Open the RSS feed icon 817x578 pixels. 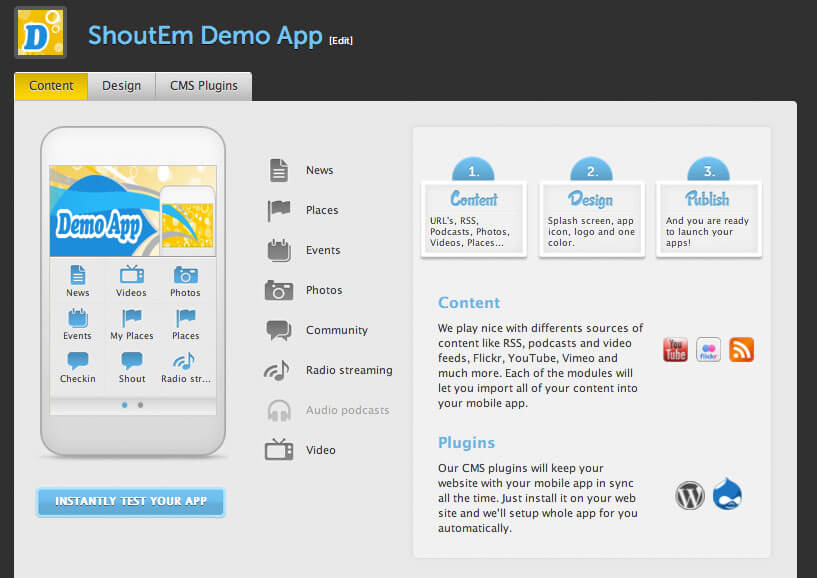point(741,350)
